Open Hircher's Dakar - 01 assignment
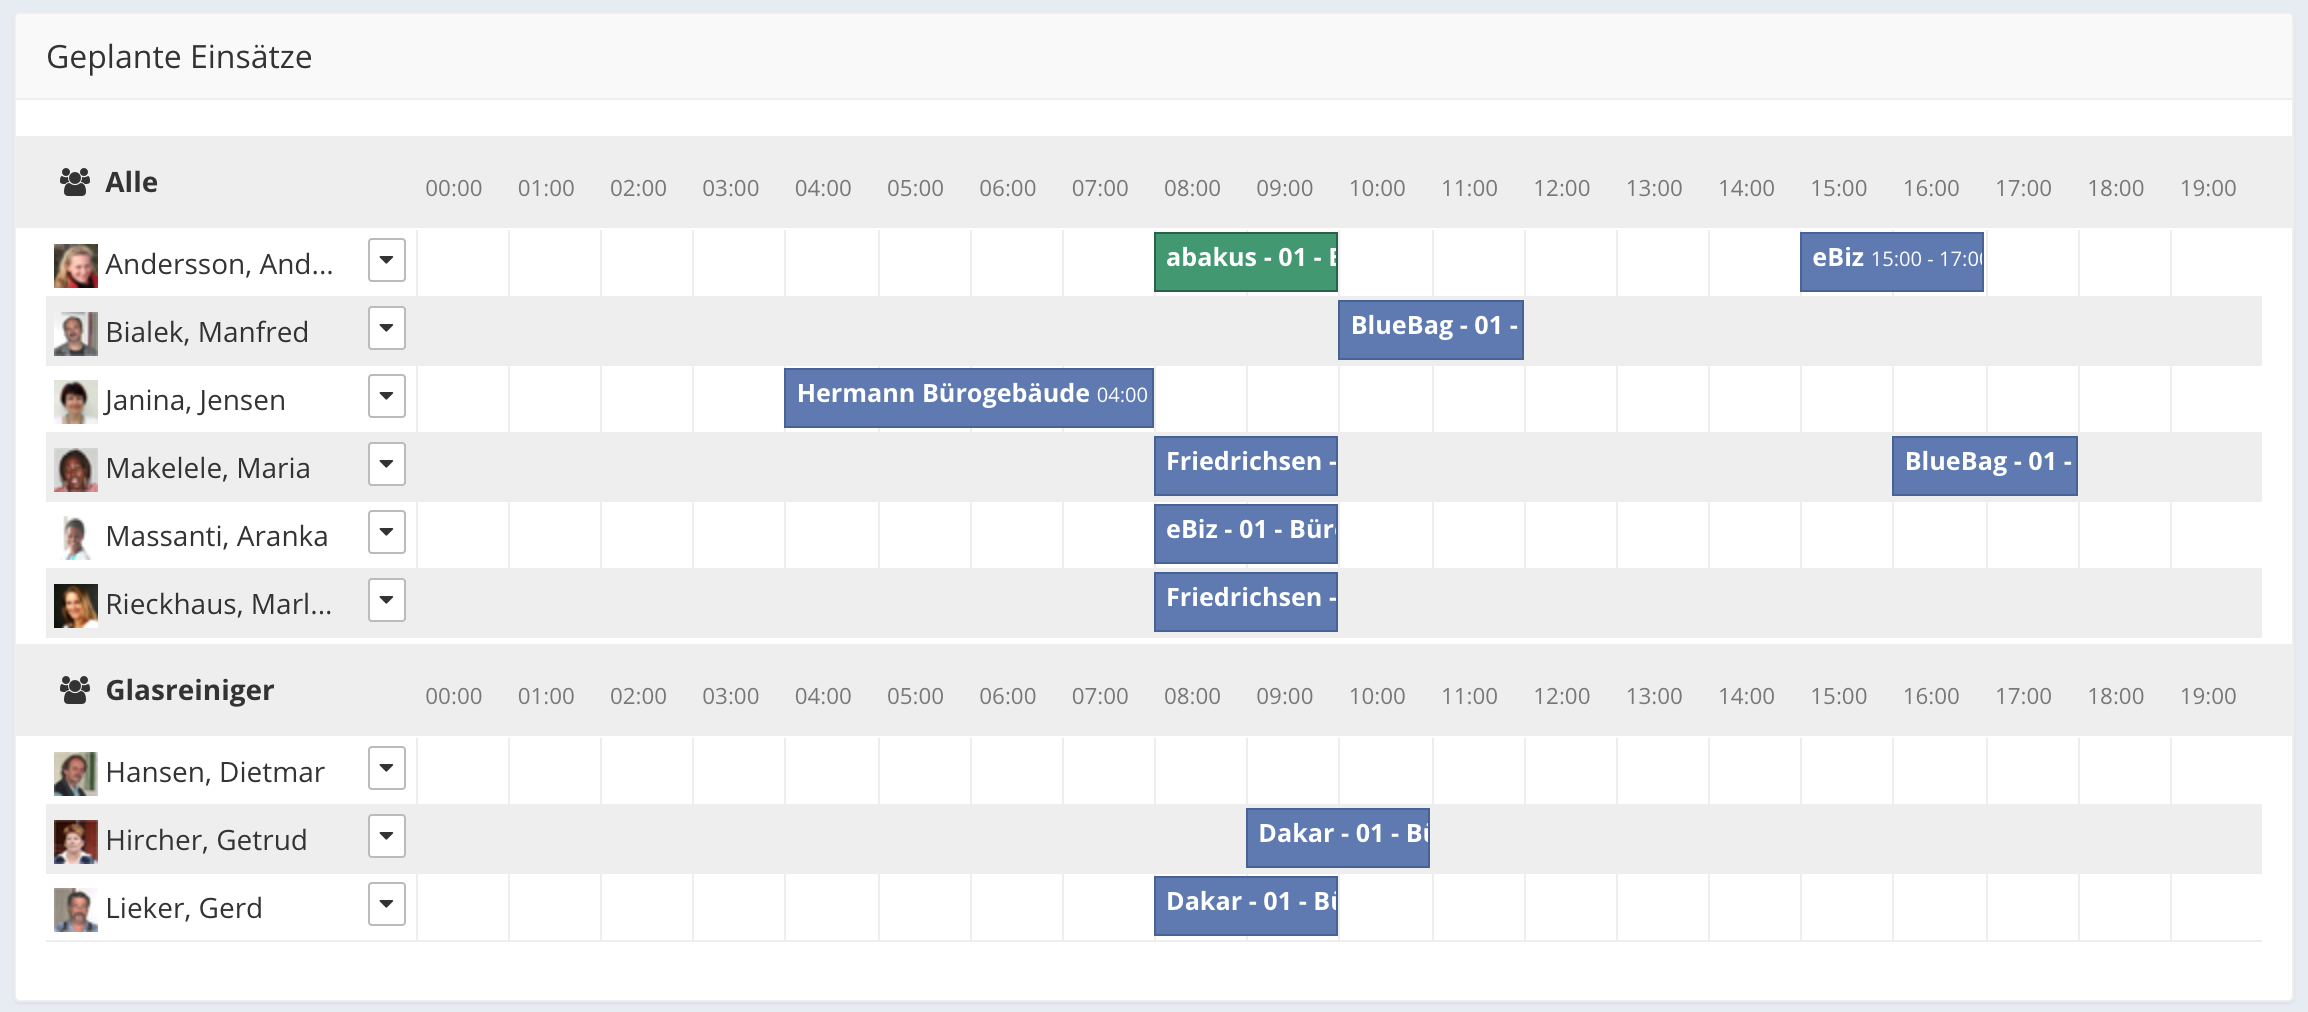The height and width of the screenshot is (1012, 2308). [1337, 838]
